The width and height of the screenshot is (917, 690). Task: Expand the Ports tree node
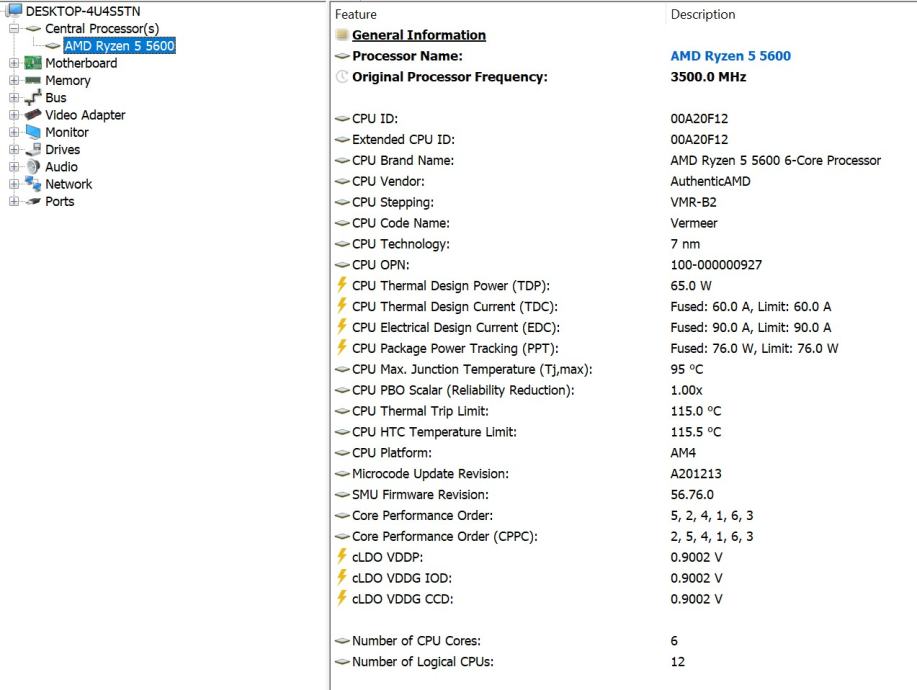pos(13,201)
